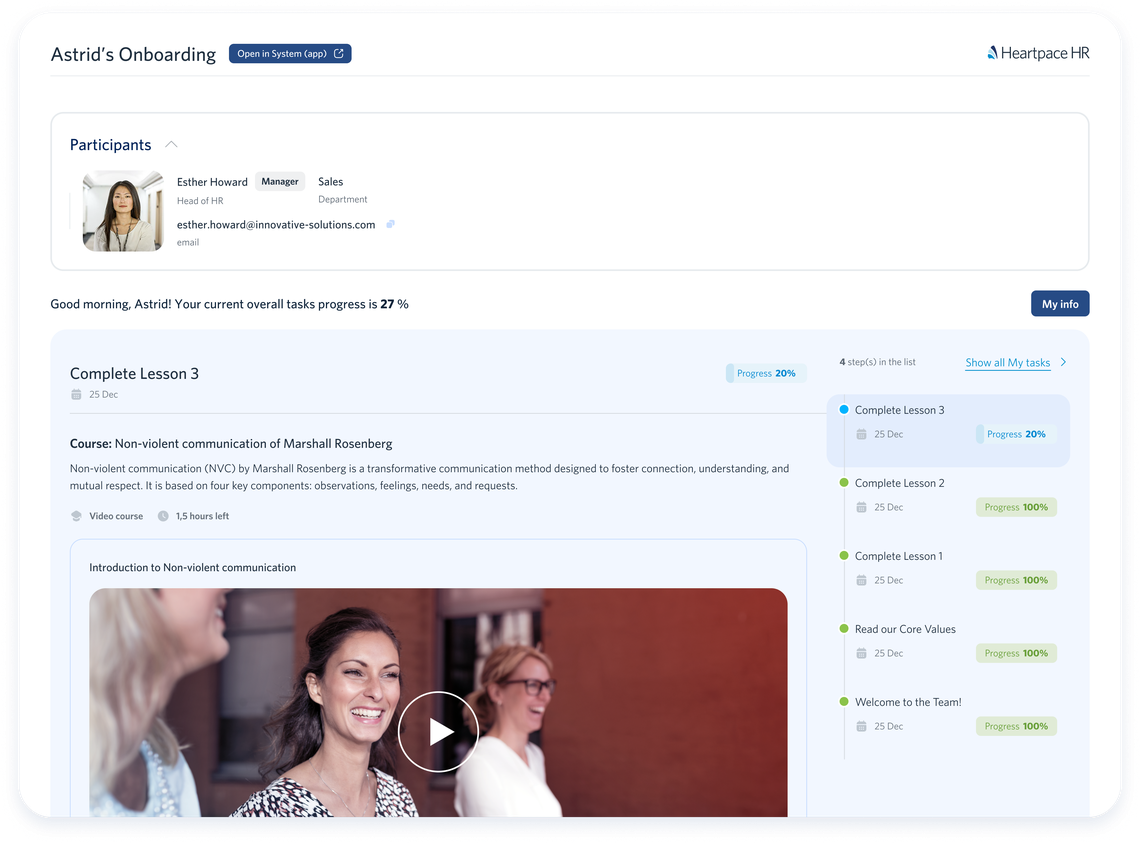Image resolution: width=1140 pixels, height=843 pixels.
Task: Follow the Show all My tasks link
Action: tap(1007, 363)
